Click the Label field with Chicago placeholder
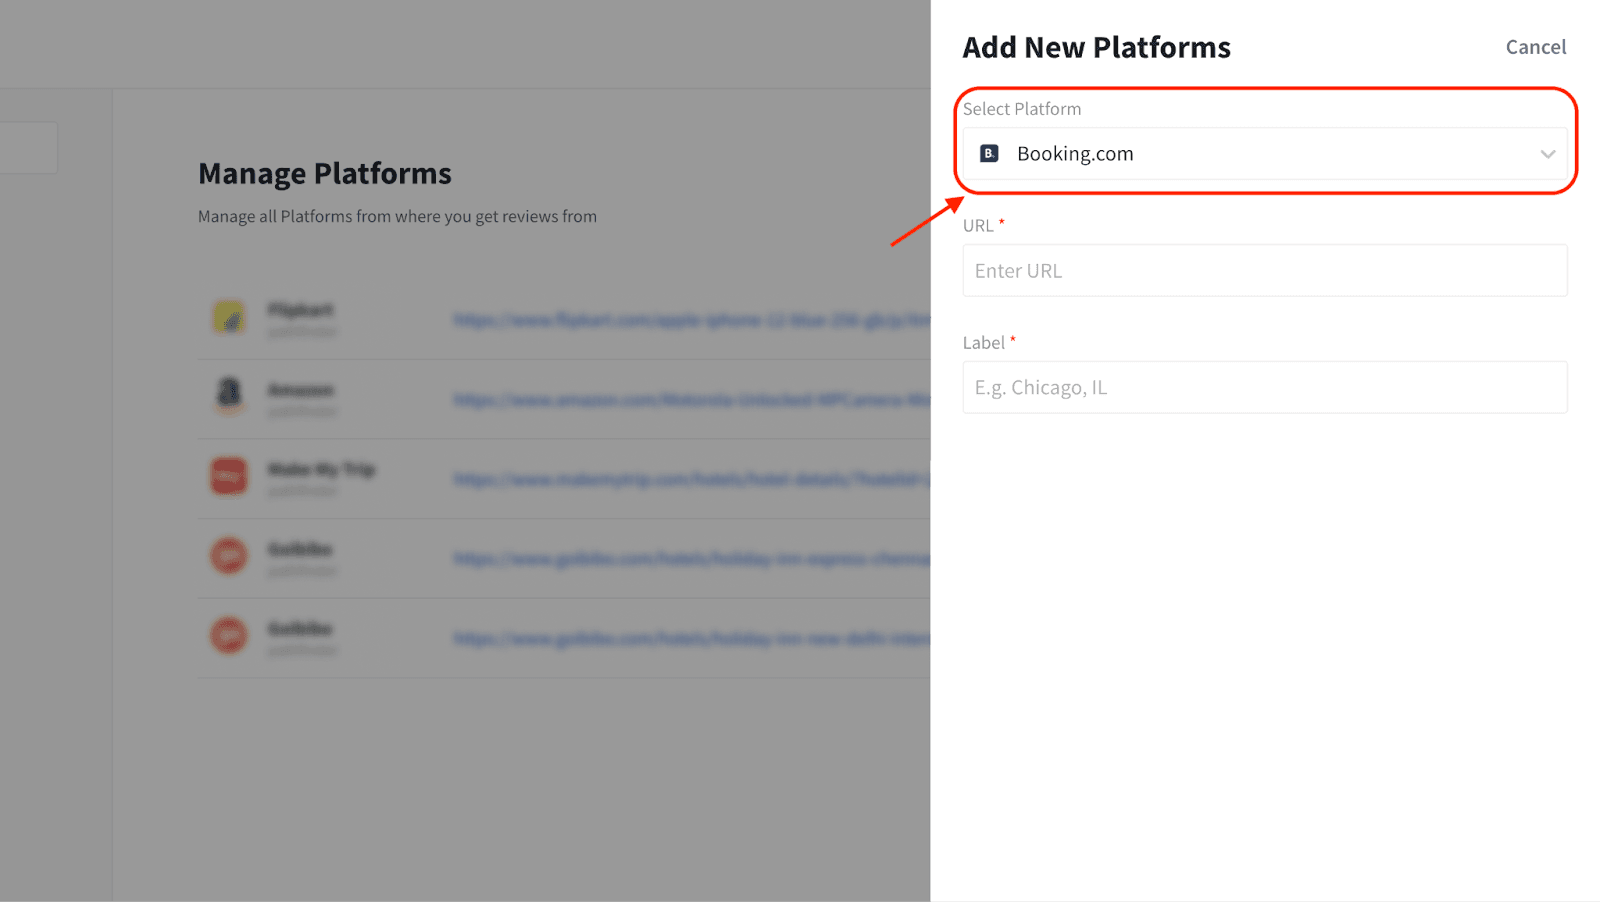Image resolution: width=1600 pixels, height=902 pixels. 1264,388
